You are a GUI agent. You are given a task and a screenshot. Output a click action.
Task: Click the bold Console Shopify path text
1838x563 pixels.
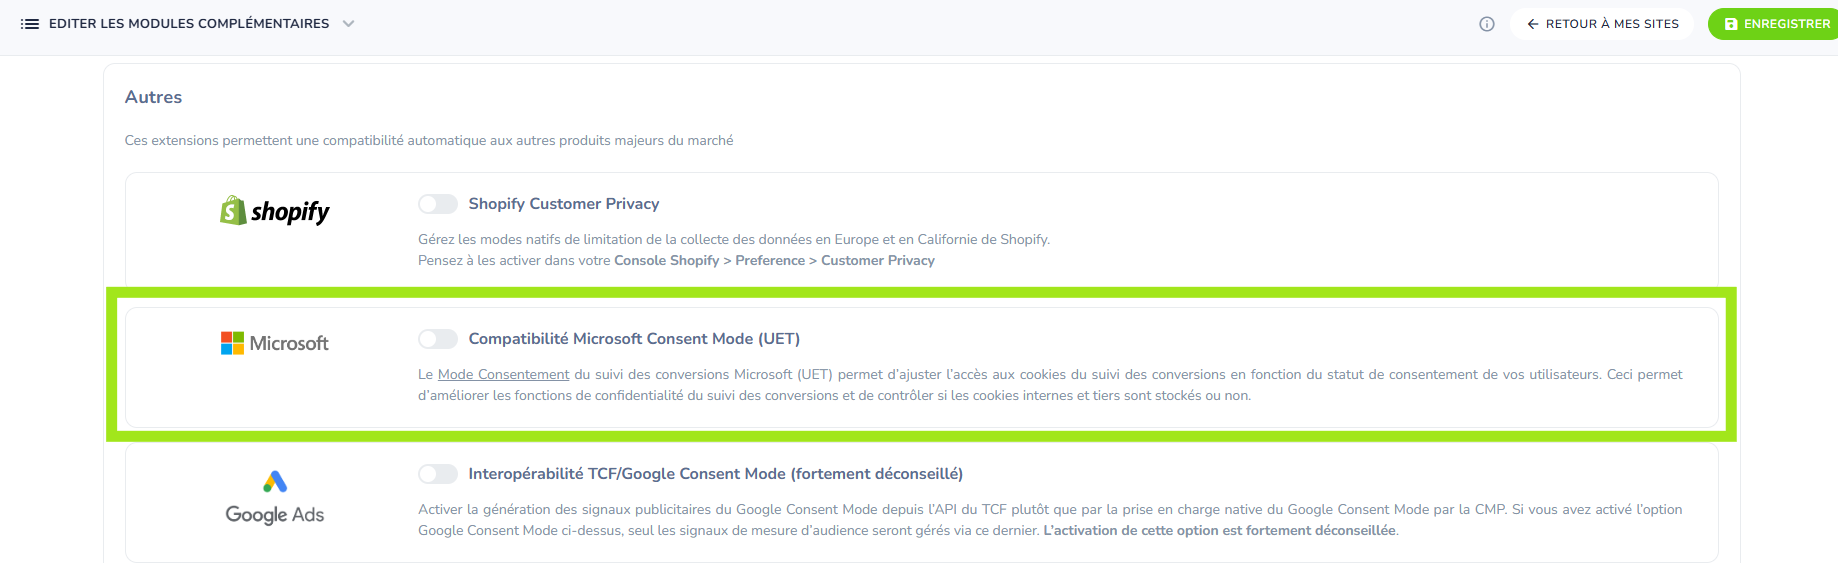coord(774,261)
